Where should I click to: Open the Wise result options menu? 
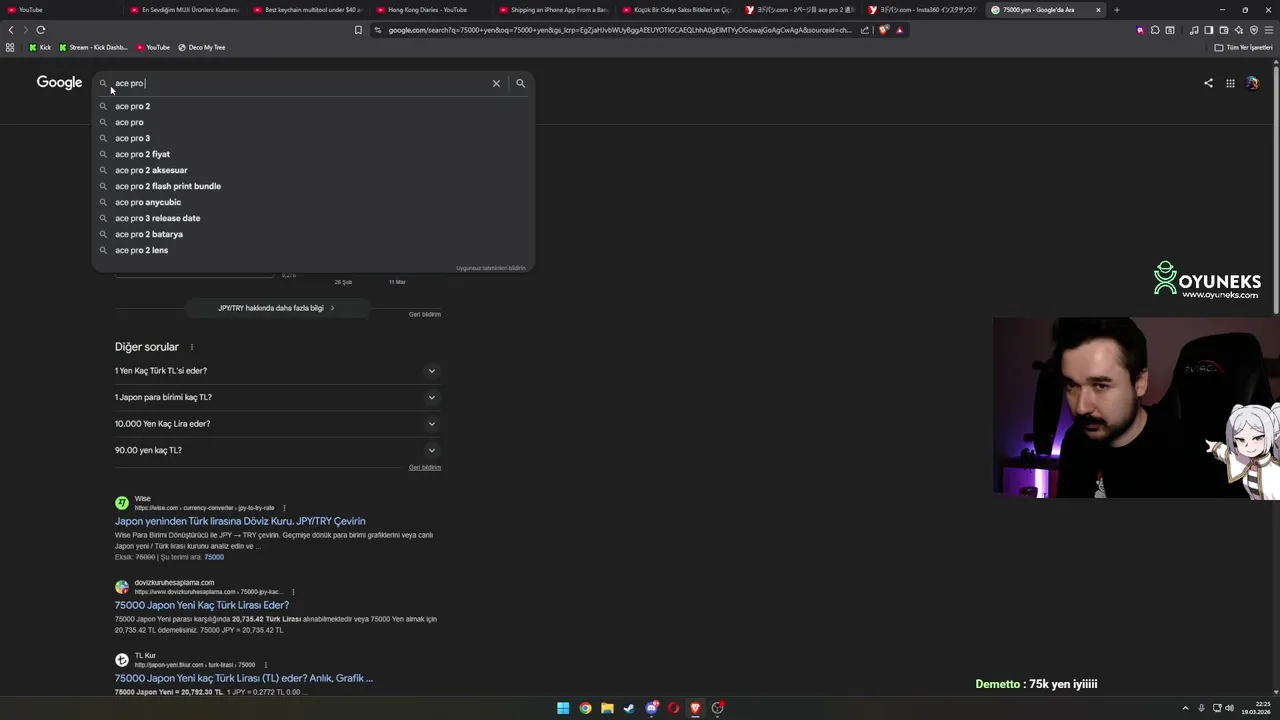click(x=284, y=508)
